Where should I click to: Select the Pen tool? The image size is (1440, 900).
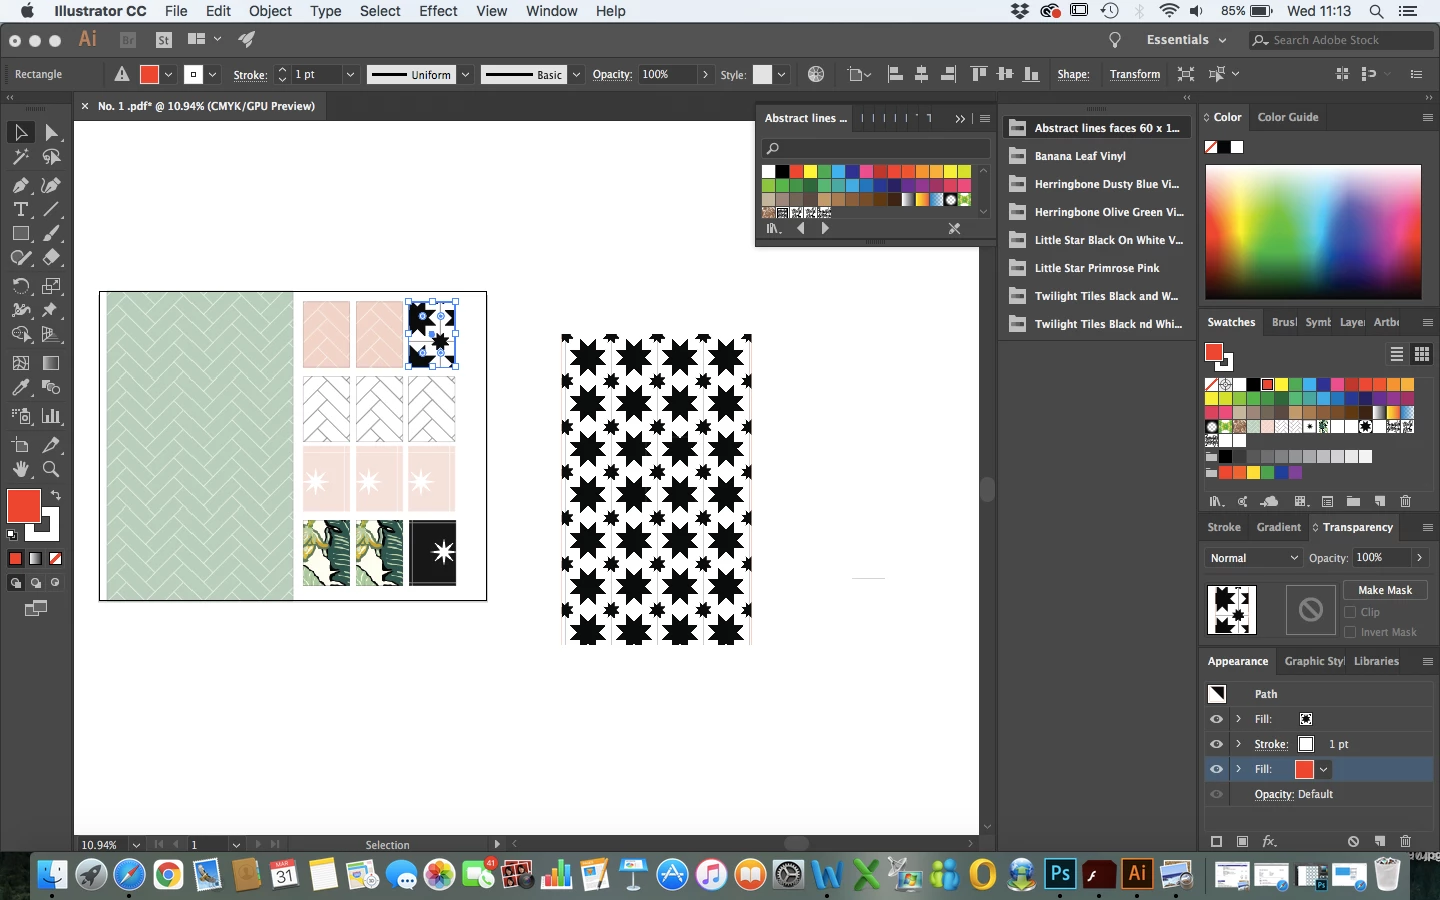(20, 185)
